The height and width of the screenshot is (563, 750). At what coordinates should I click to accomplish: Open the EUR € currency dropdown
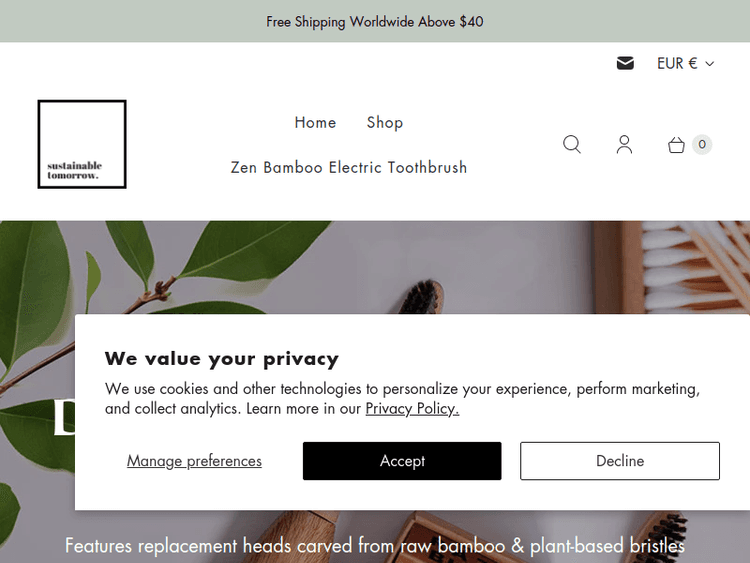coord(685,63)
